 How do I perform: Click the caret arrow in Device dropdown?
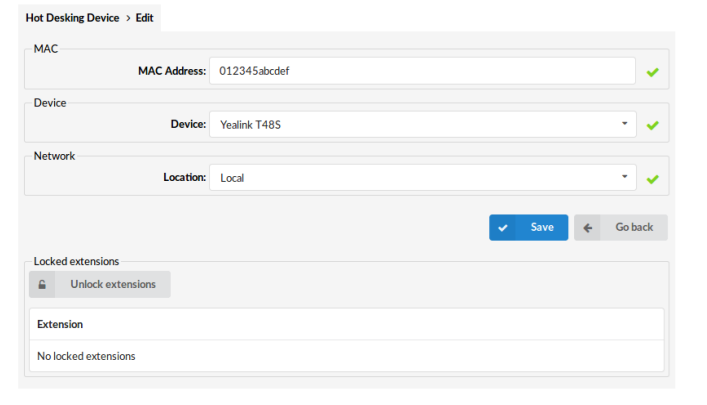(624, 124)
